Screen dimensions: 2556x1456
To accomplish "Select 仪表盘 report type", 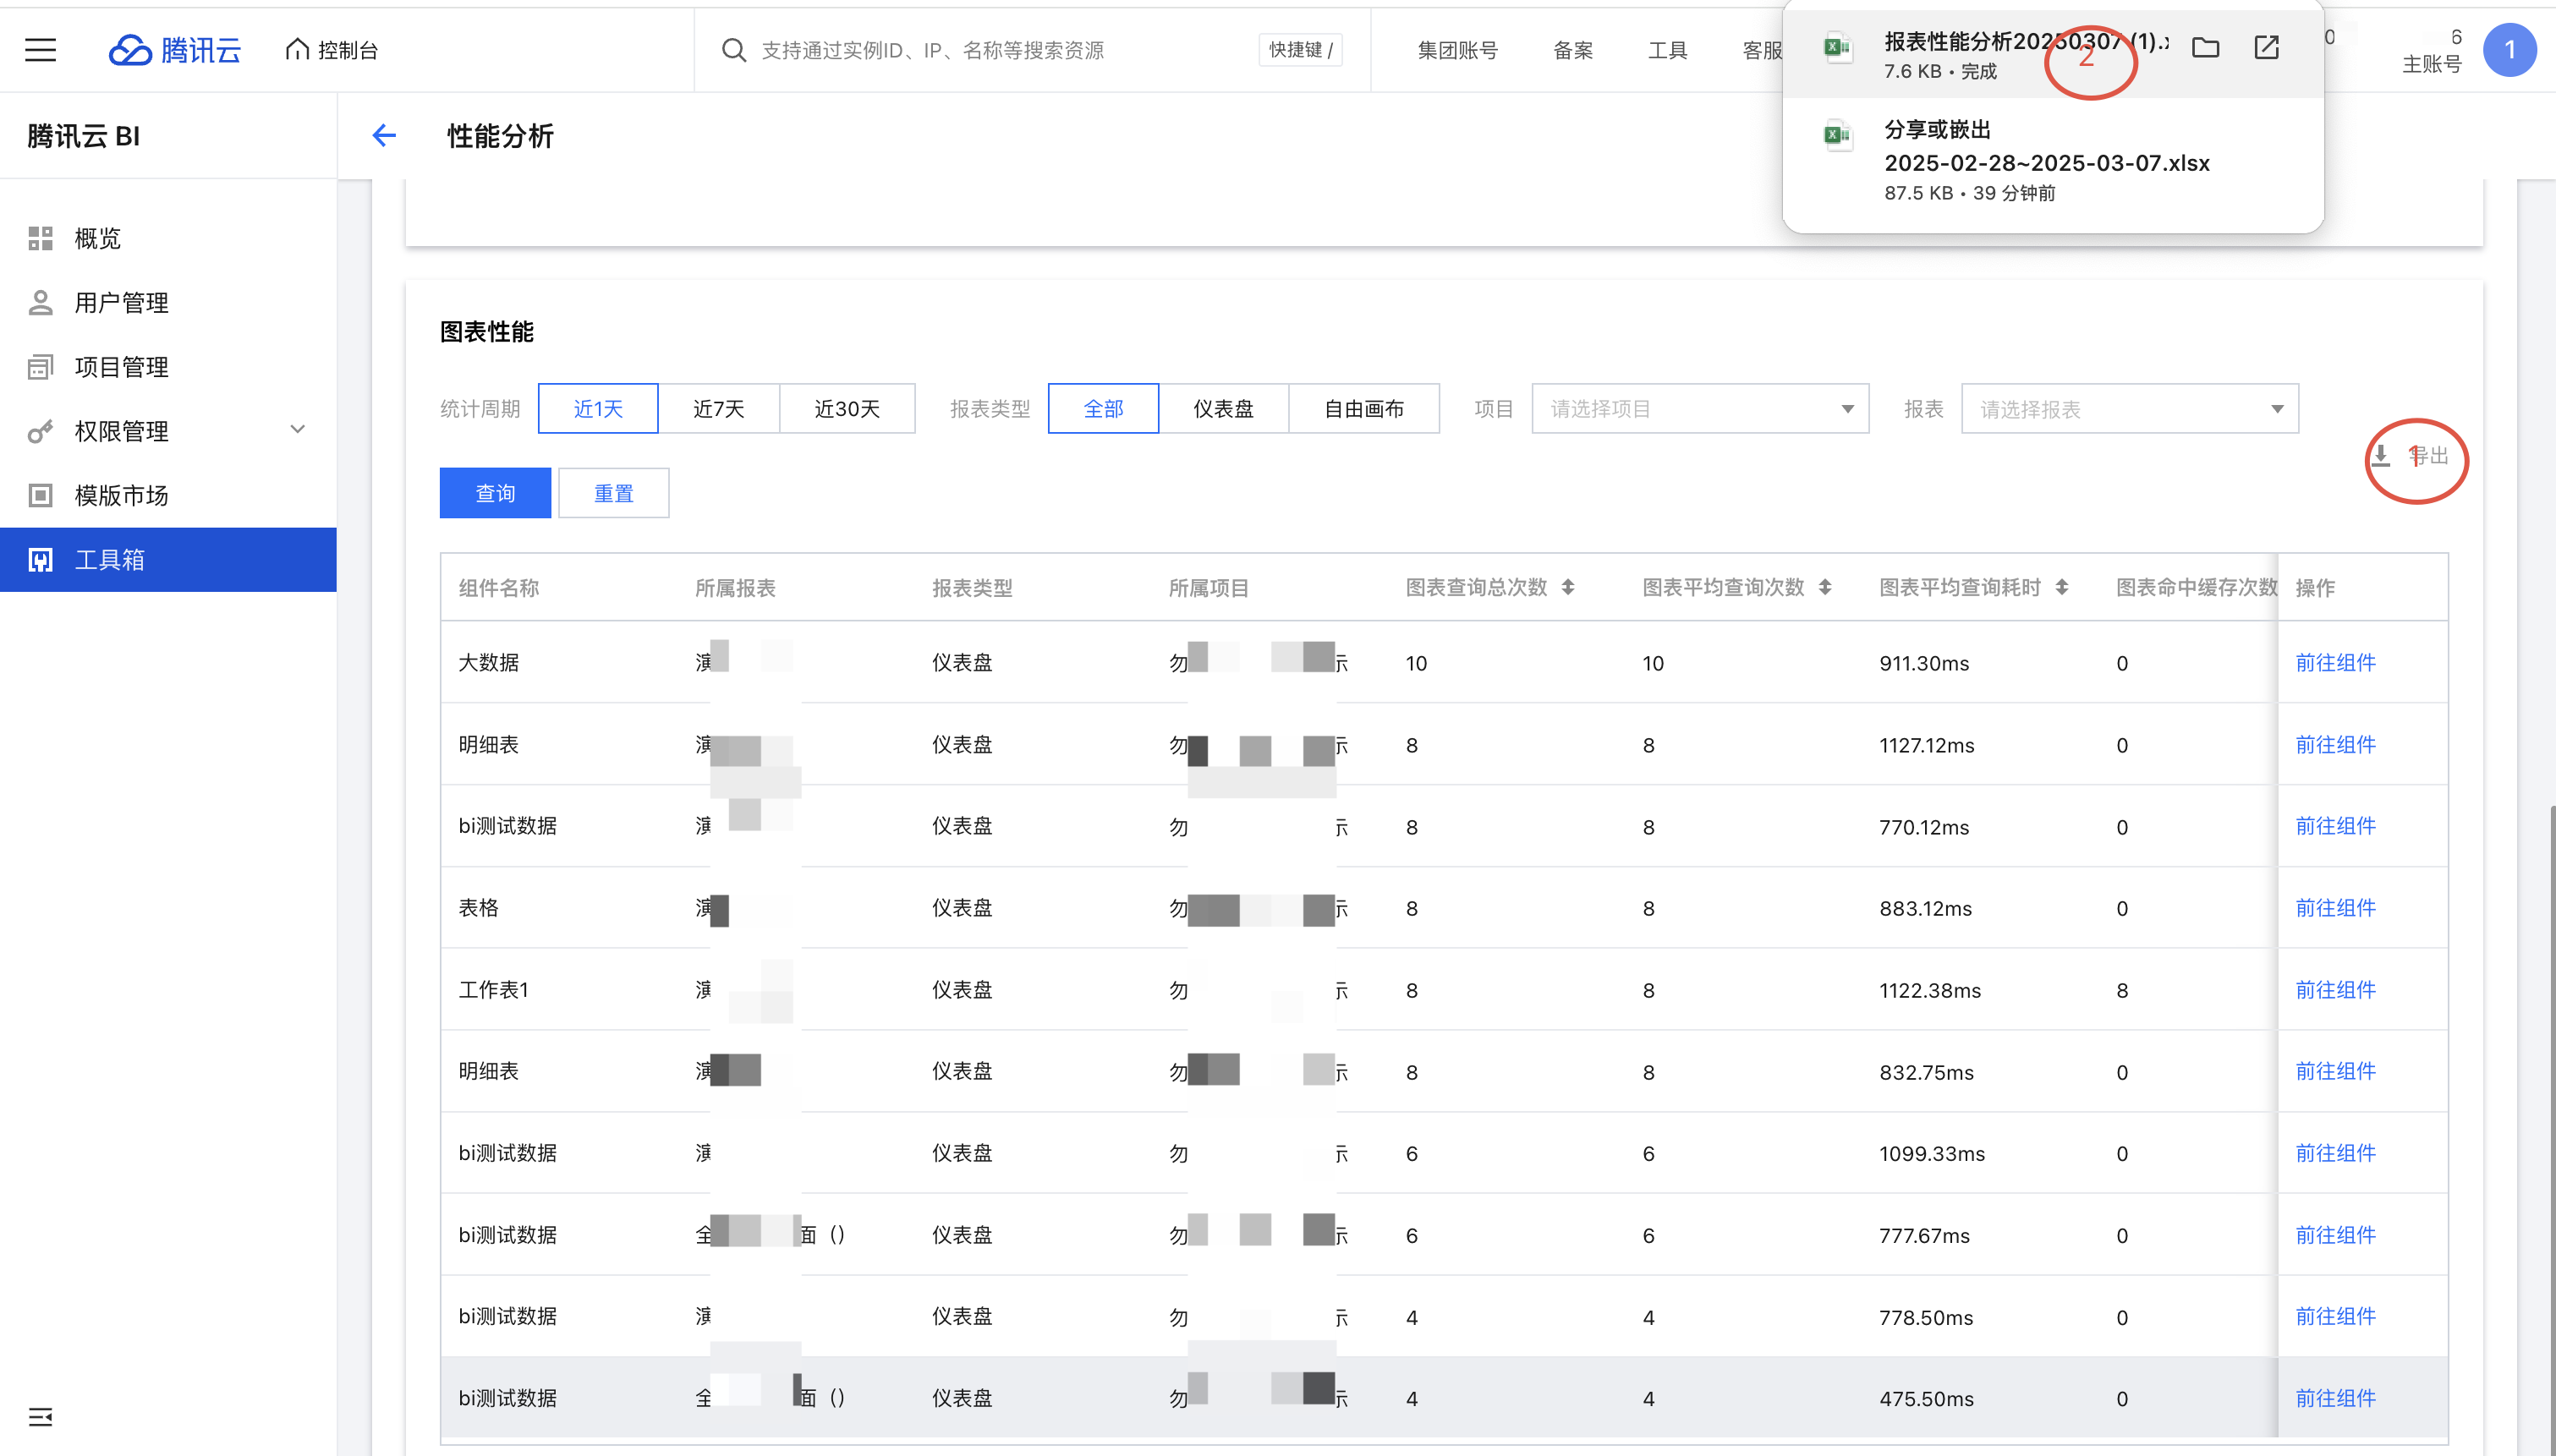I will point(1222,409).
